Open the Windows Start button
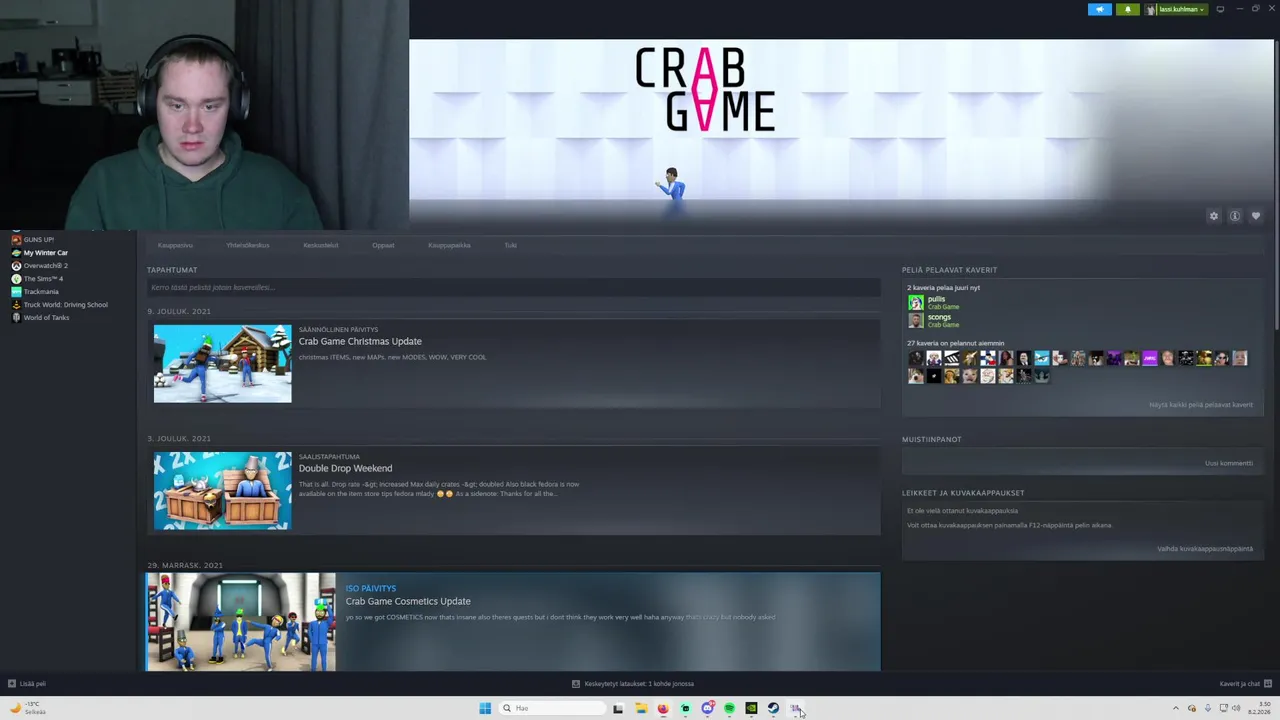Screen dimensions: 1280x720 click(485, 708)
